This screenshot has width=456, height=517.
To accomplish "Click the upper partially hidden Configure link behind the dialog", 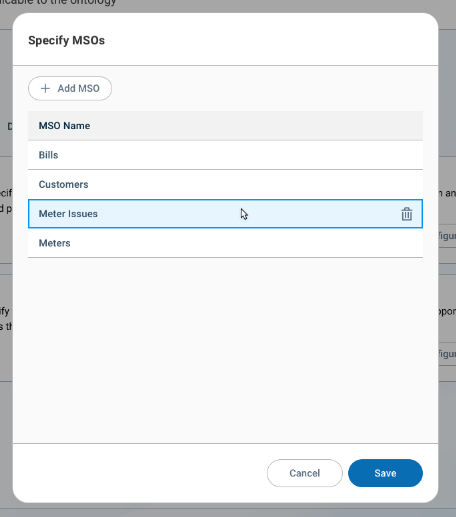I will 447,236.
